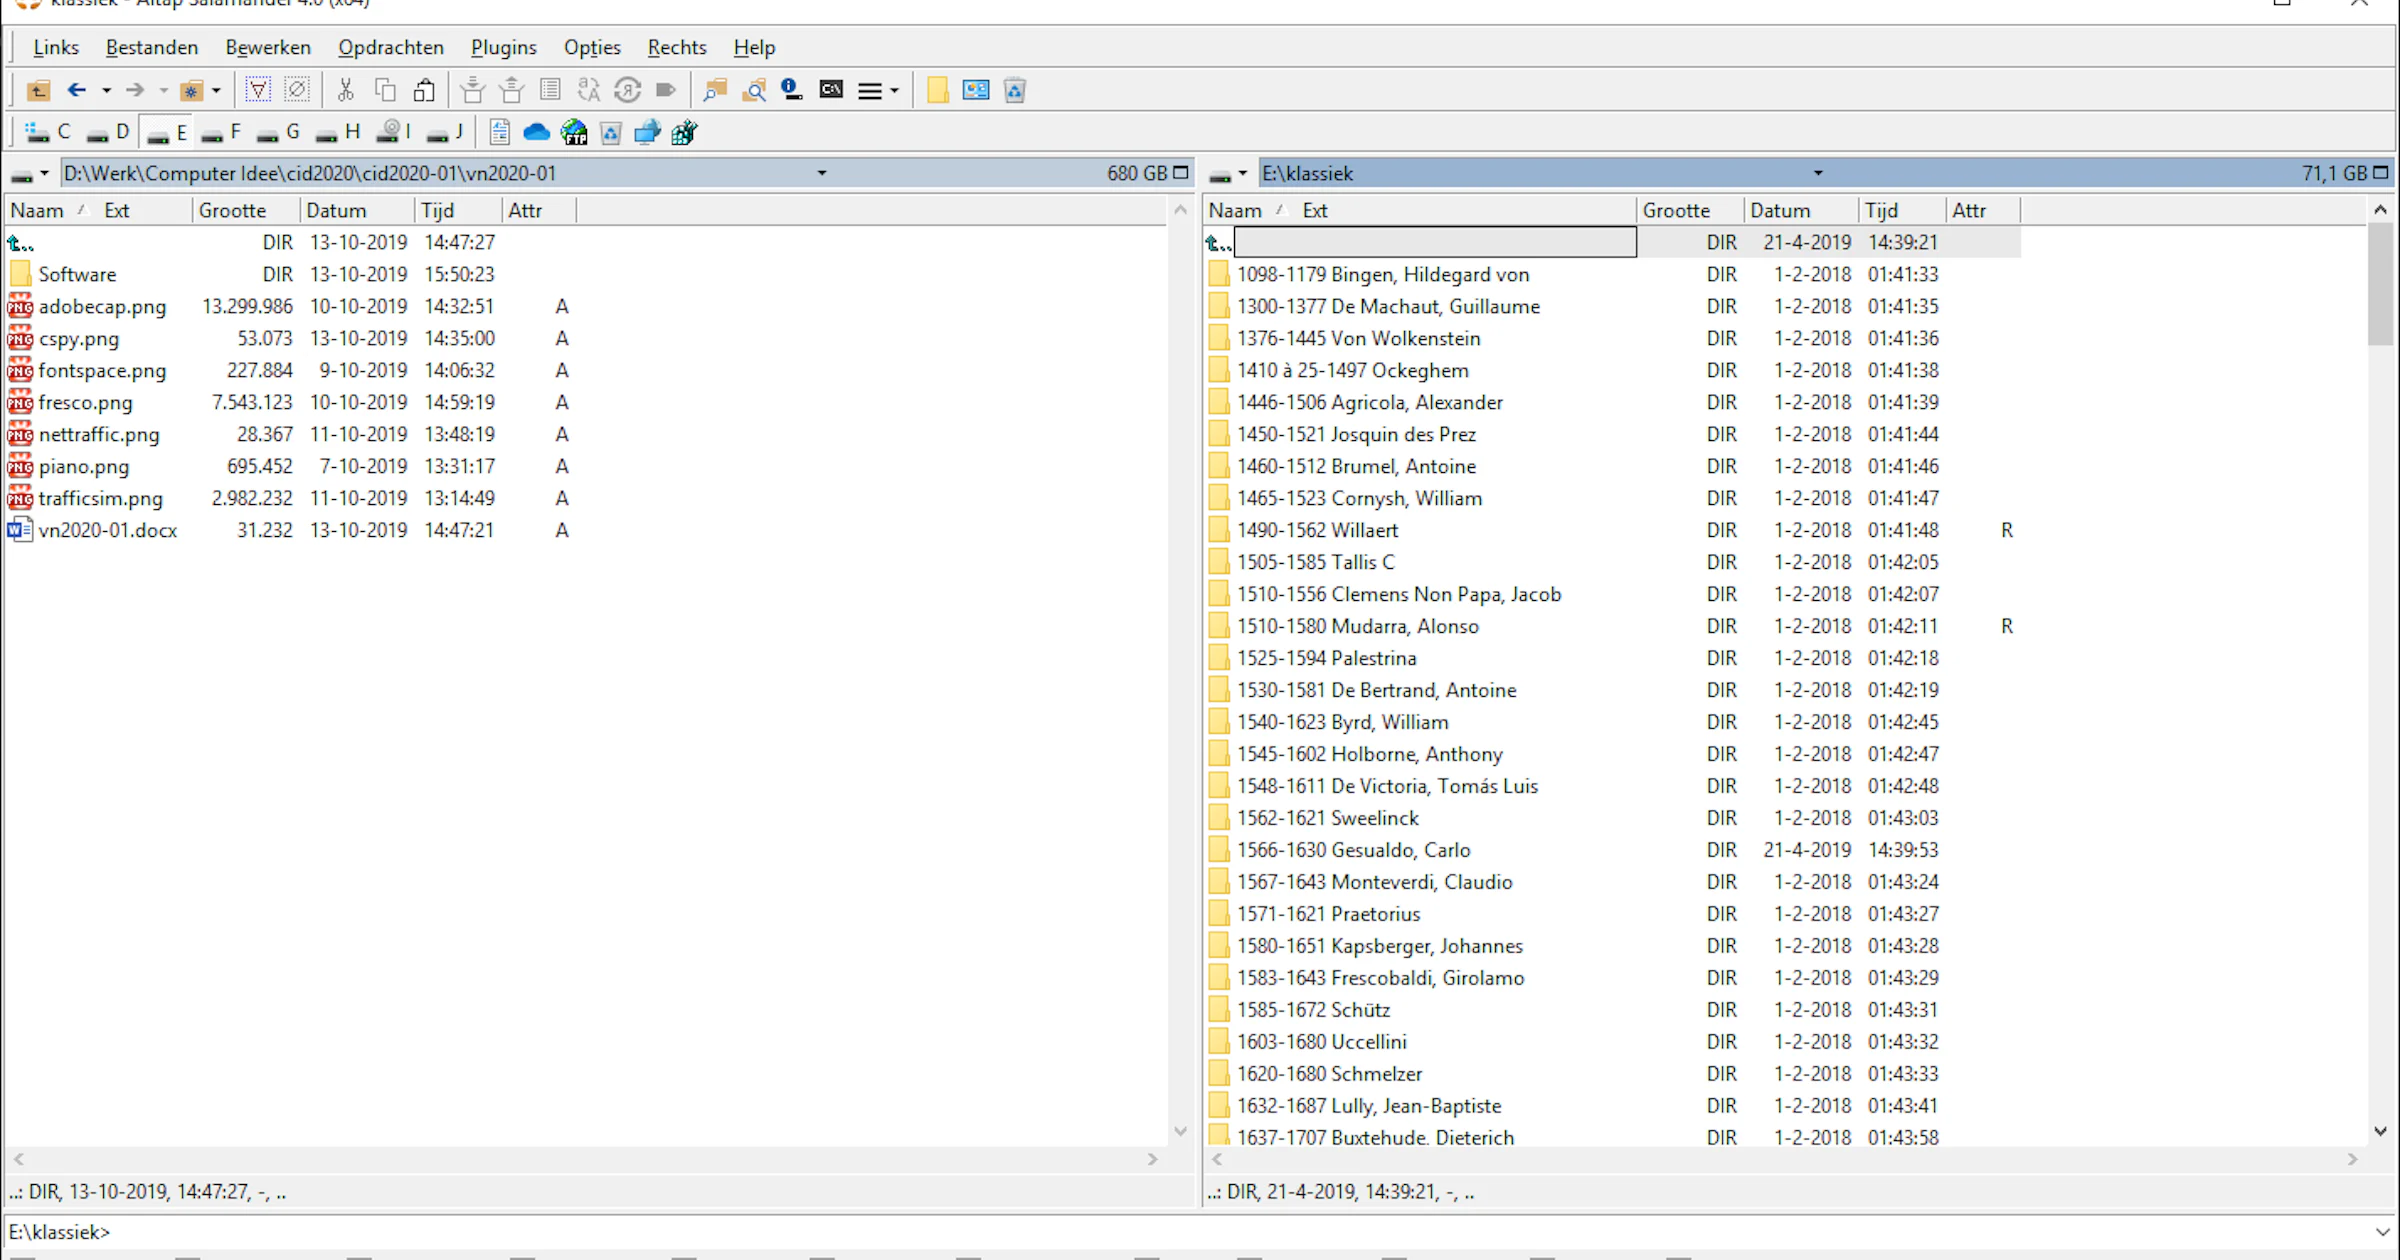Expand left panel path history dropdown
The height and width of the screenshot is (1260, 2400).
pos(821,173)
